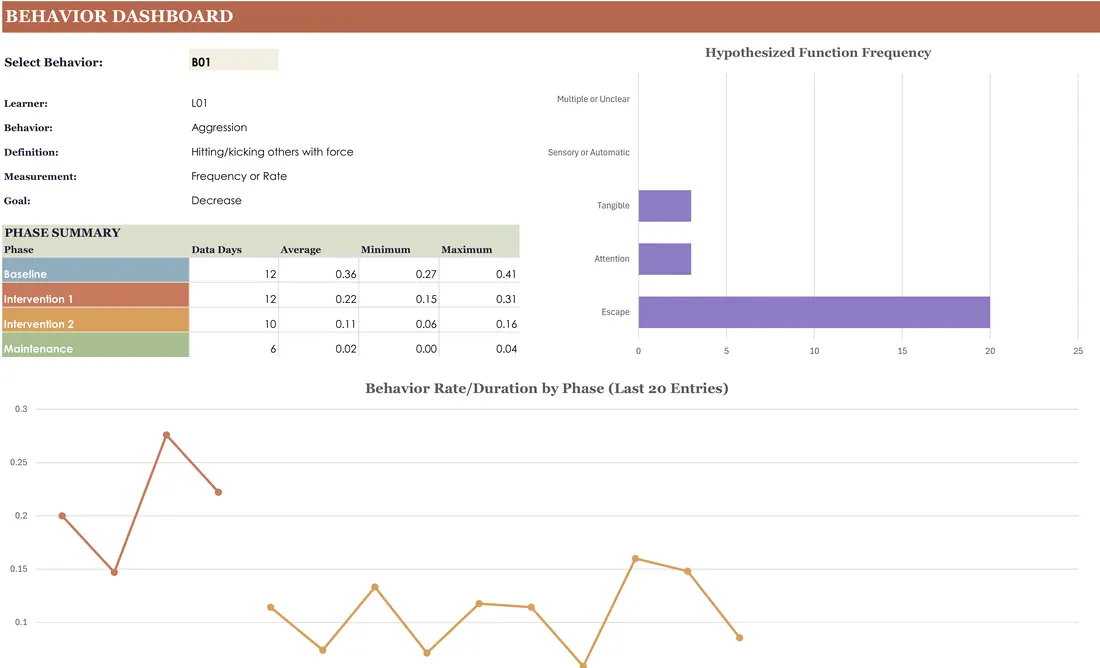Select the Tangible axis label
Image resolution: width=1100 pixels, height=668 pixels.
(x=613, y=206)
